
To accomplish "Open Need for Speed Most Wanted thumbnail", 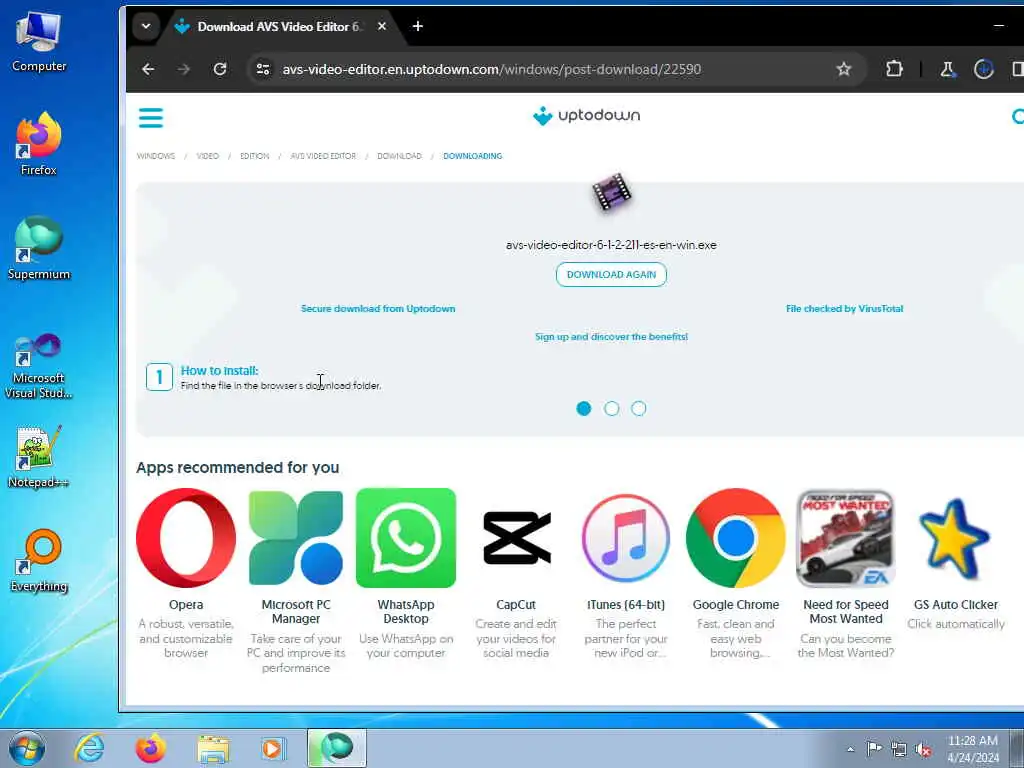I will [846, 537].
